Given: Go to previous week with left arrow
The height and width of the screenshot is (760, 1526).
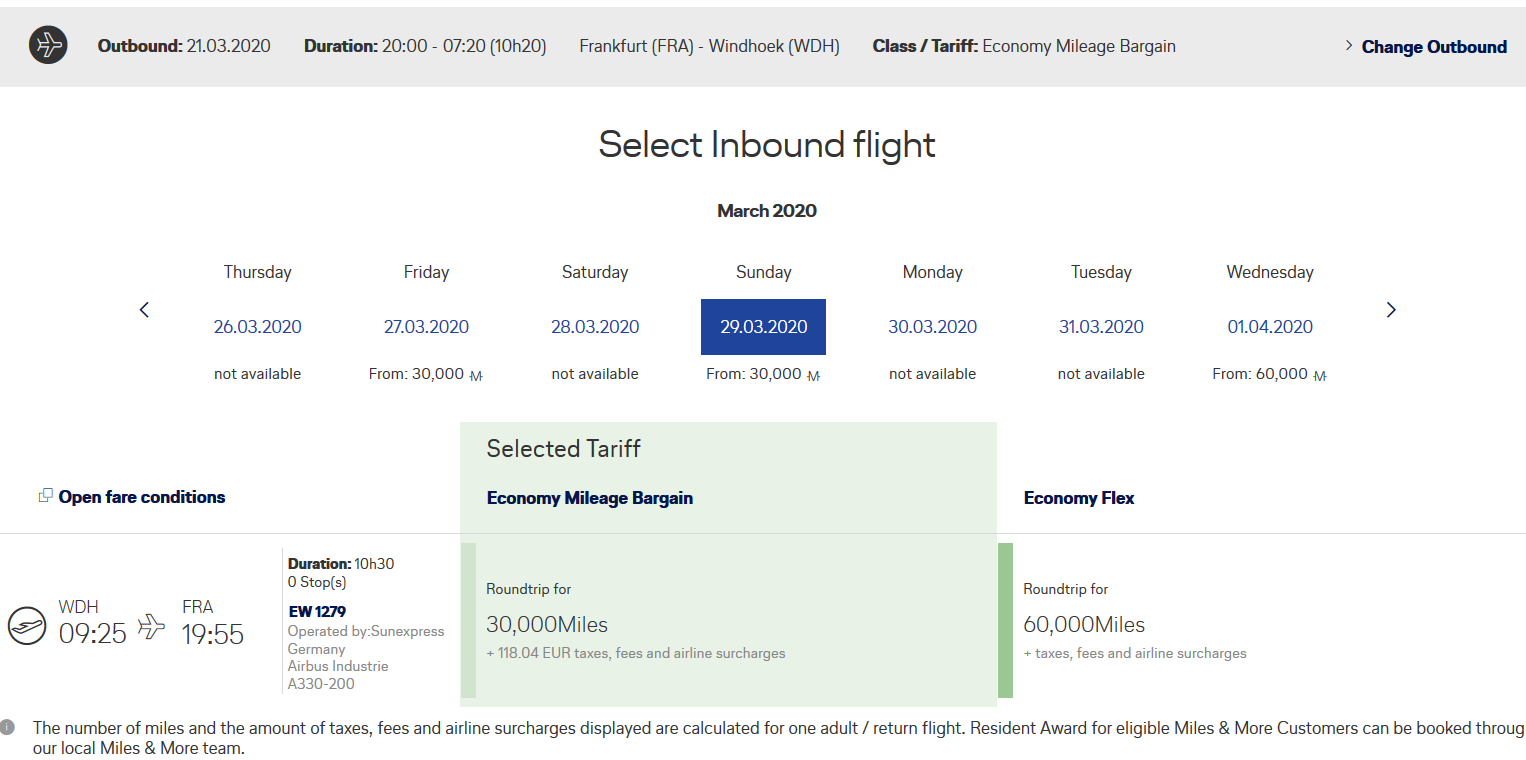Looking at the screenshot, I should pos(144,310).
